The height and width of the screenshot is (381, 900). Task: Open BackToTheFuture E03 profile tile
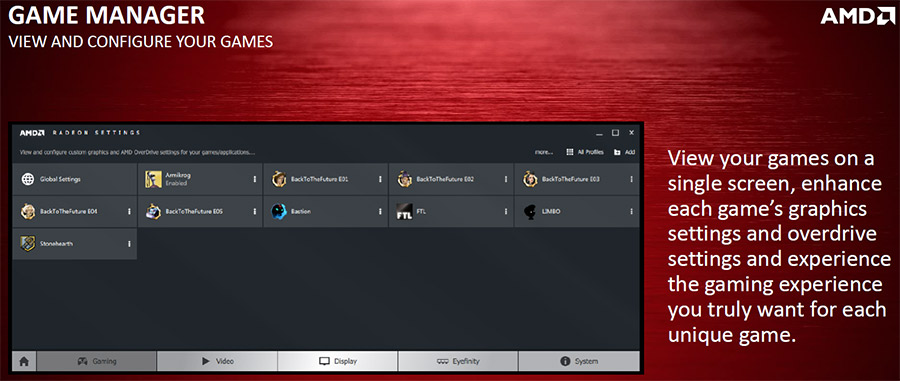[x=577, y=180]
